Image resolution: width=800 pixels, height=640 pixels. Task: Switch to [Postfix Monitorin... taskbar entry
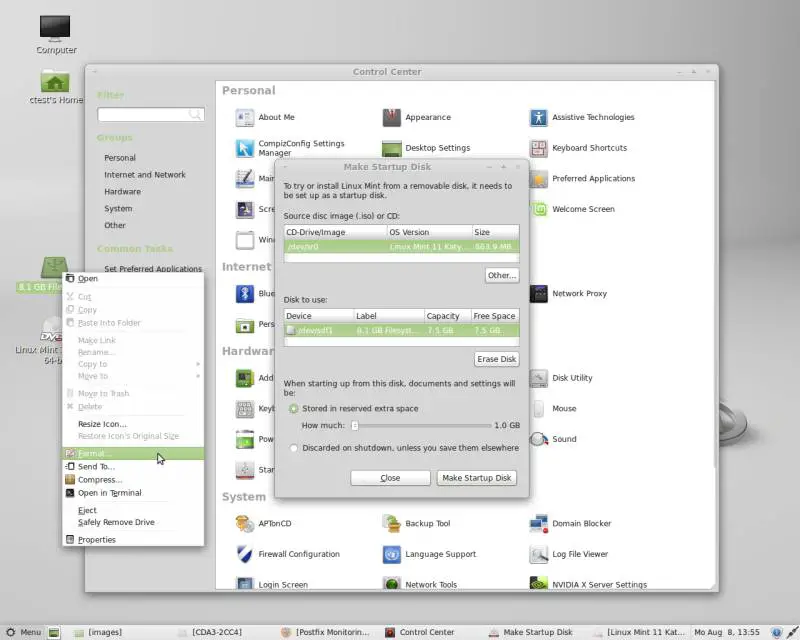click(325, 632)
